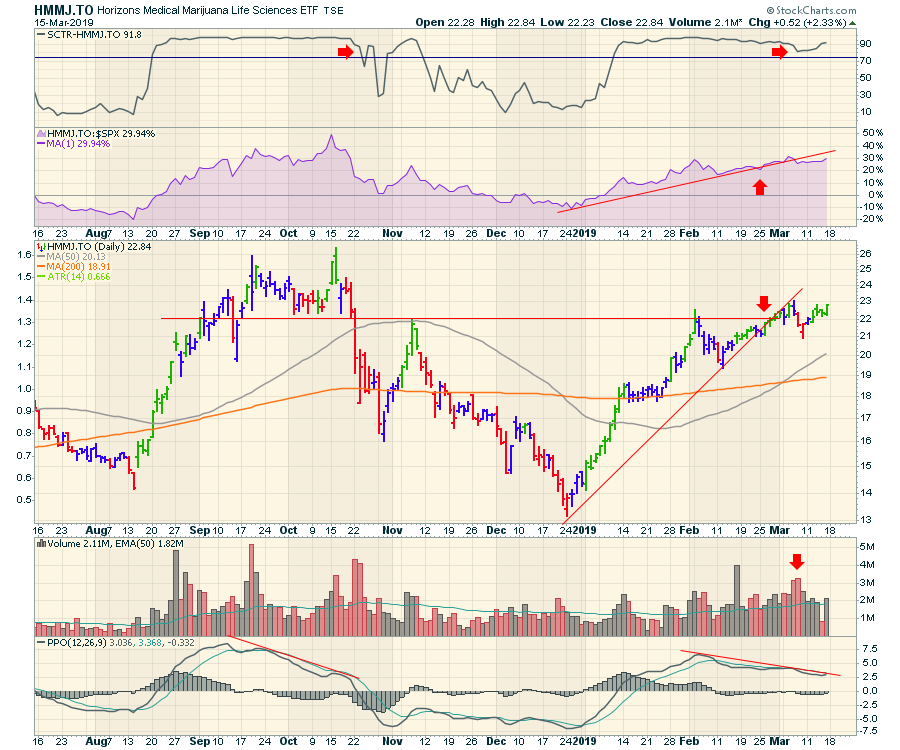Click the 5M tick on volume scale

point(867,546)
